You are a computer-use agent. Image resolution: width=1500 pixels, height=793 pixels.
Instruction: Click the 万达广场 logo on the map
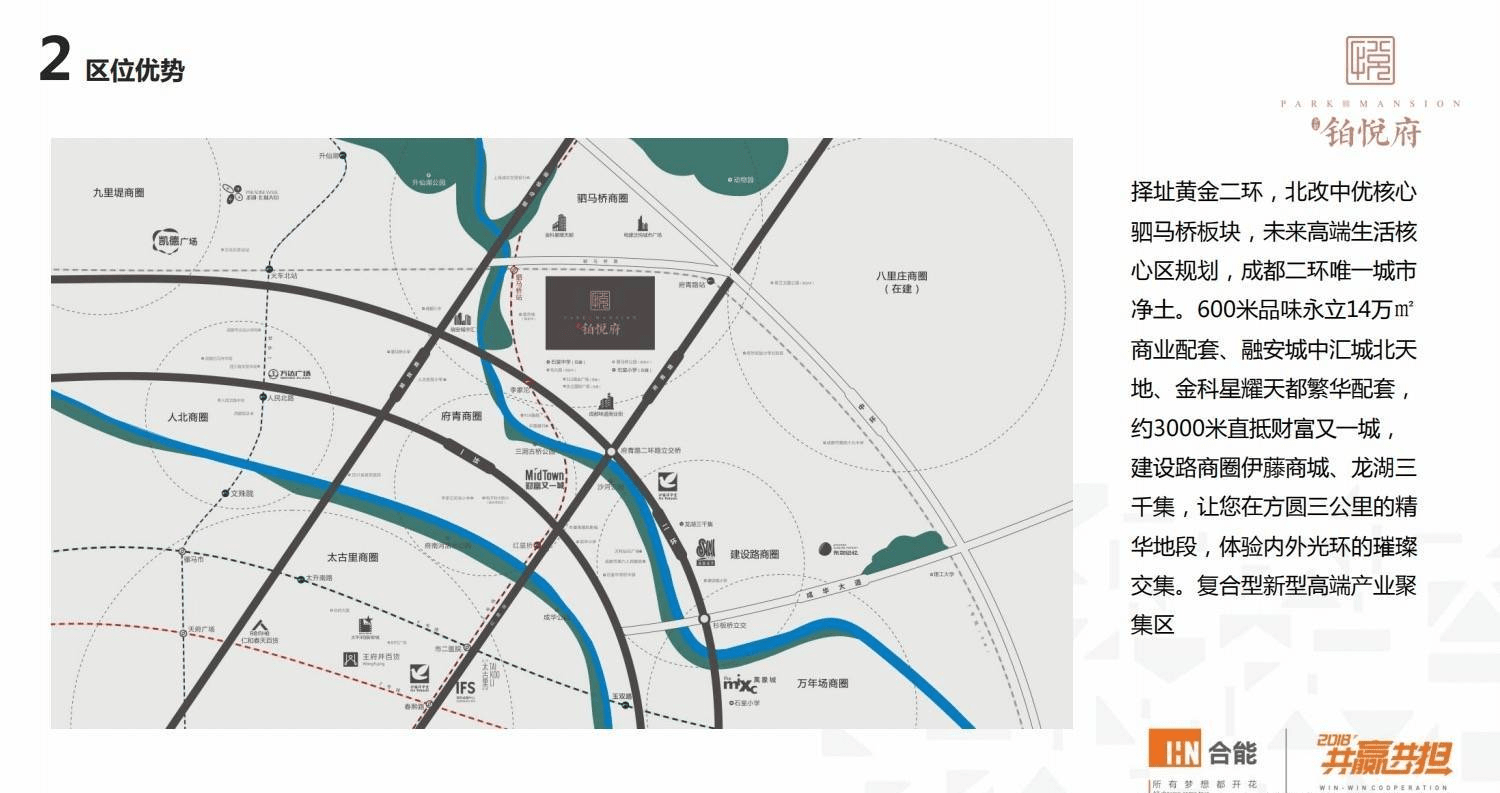pos(291,374)
